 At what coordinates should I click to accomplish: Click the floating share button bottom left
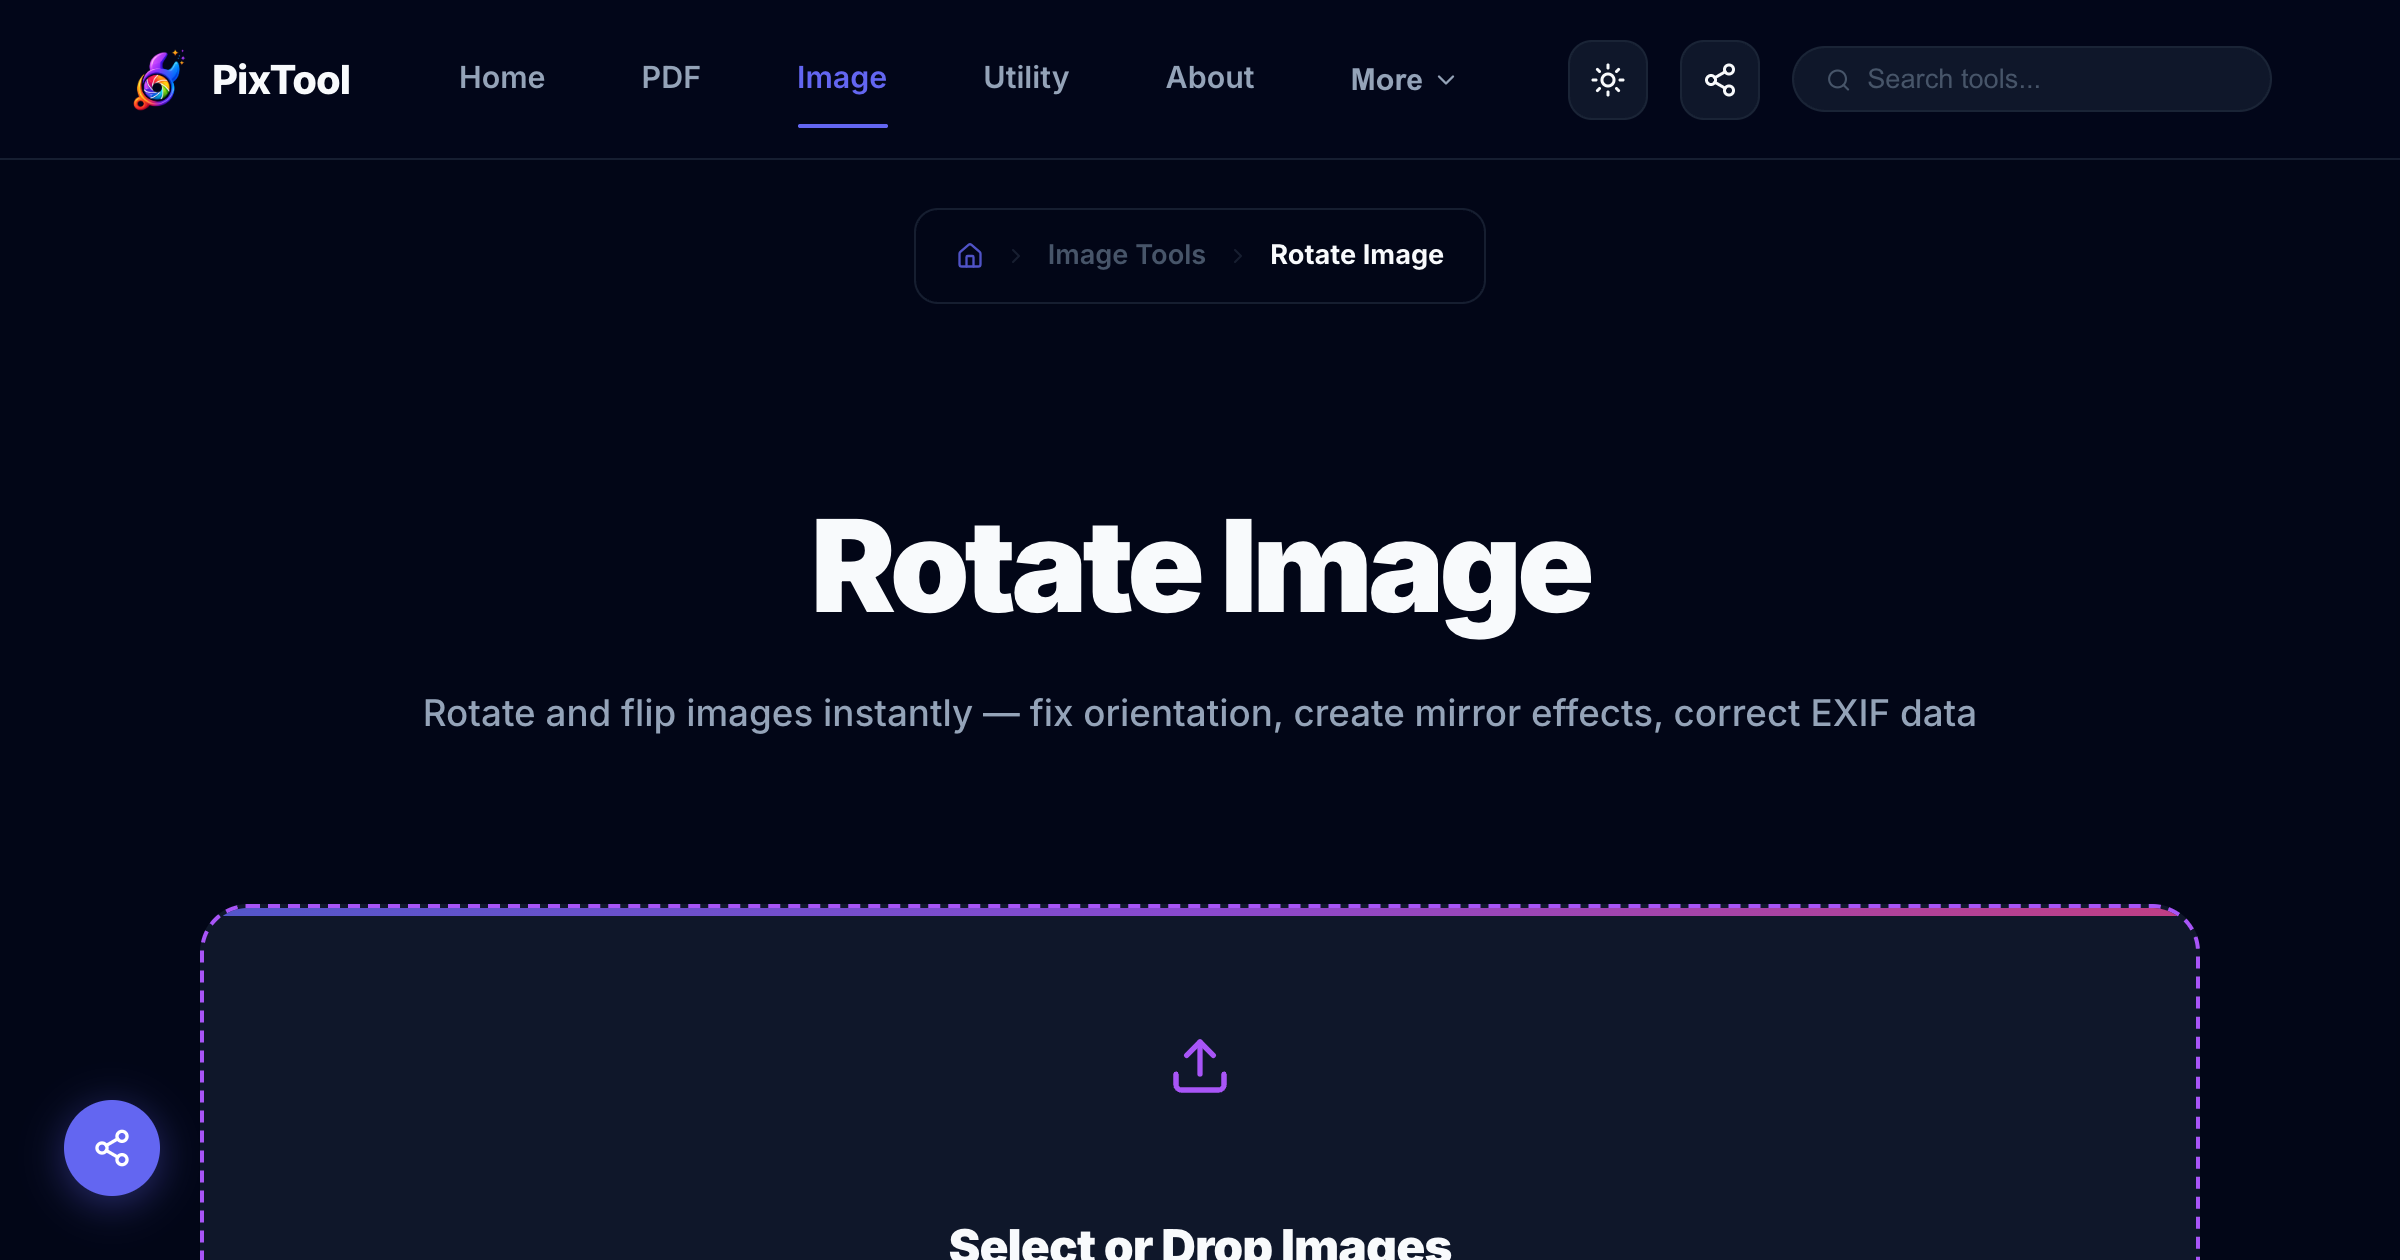tap(111, 1148)
